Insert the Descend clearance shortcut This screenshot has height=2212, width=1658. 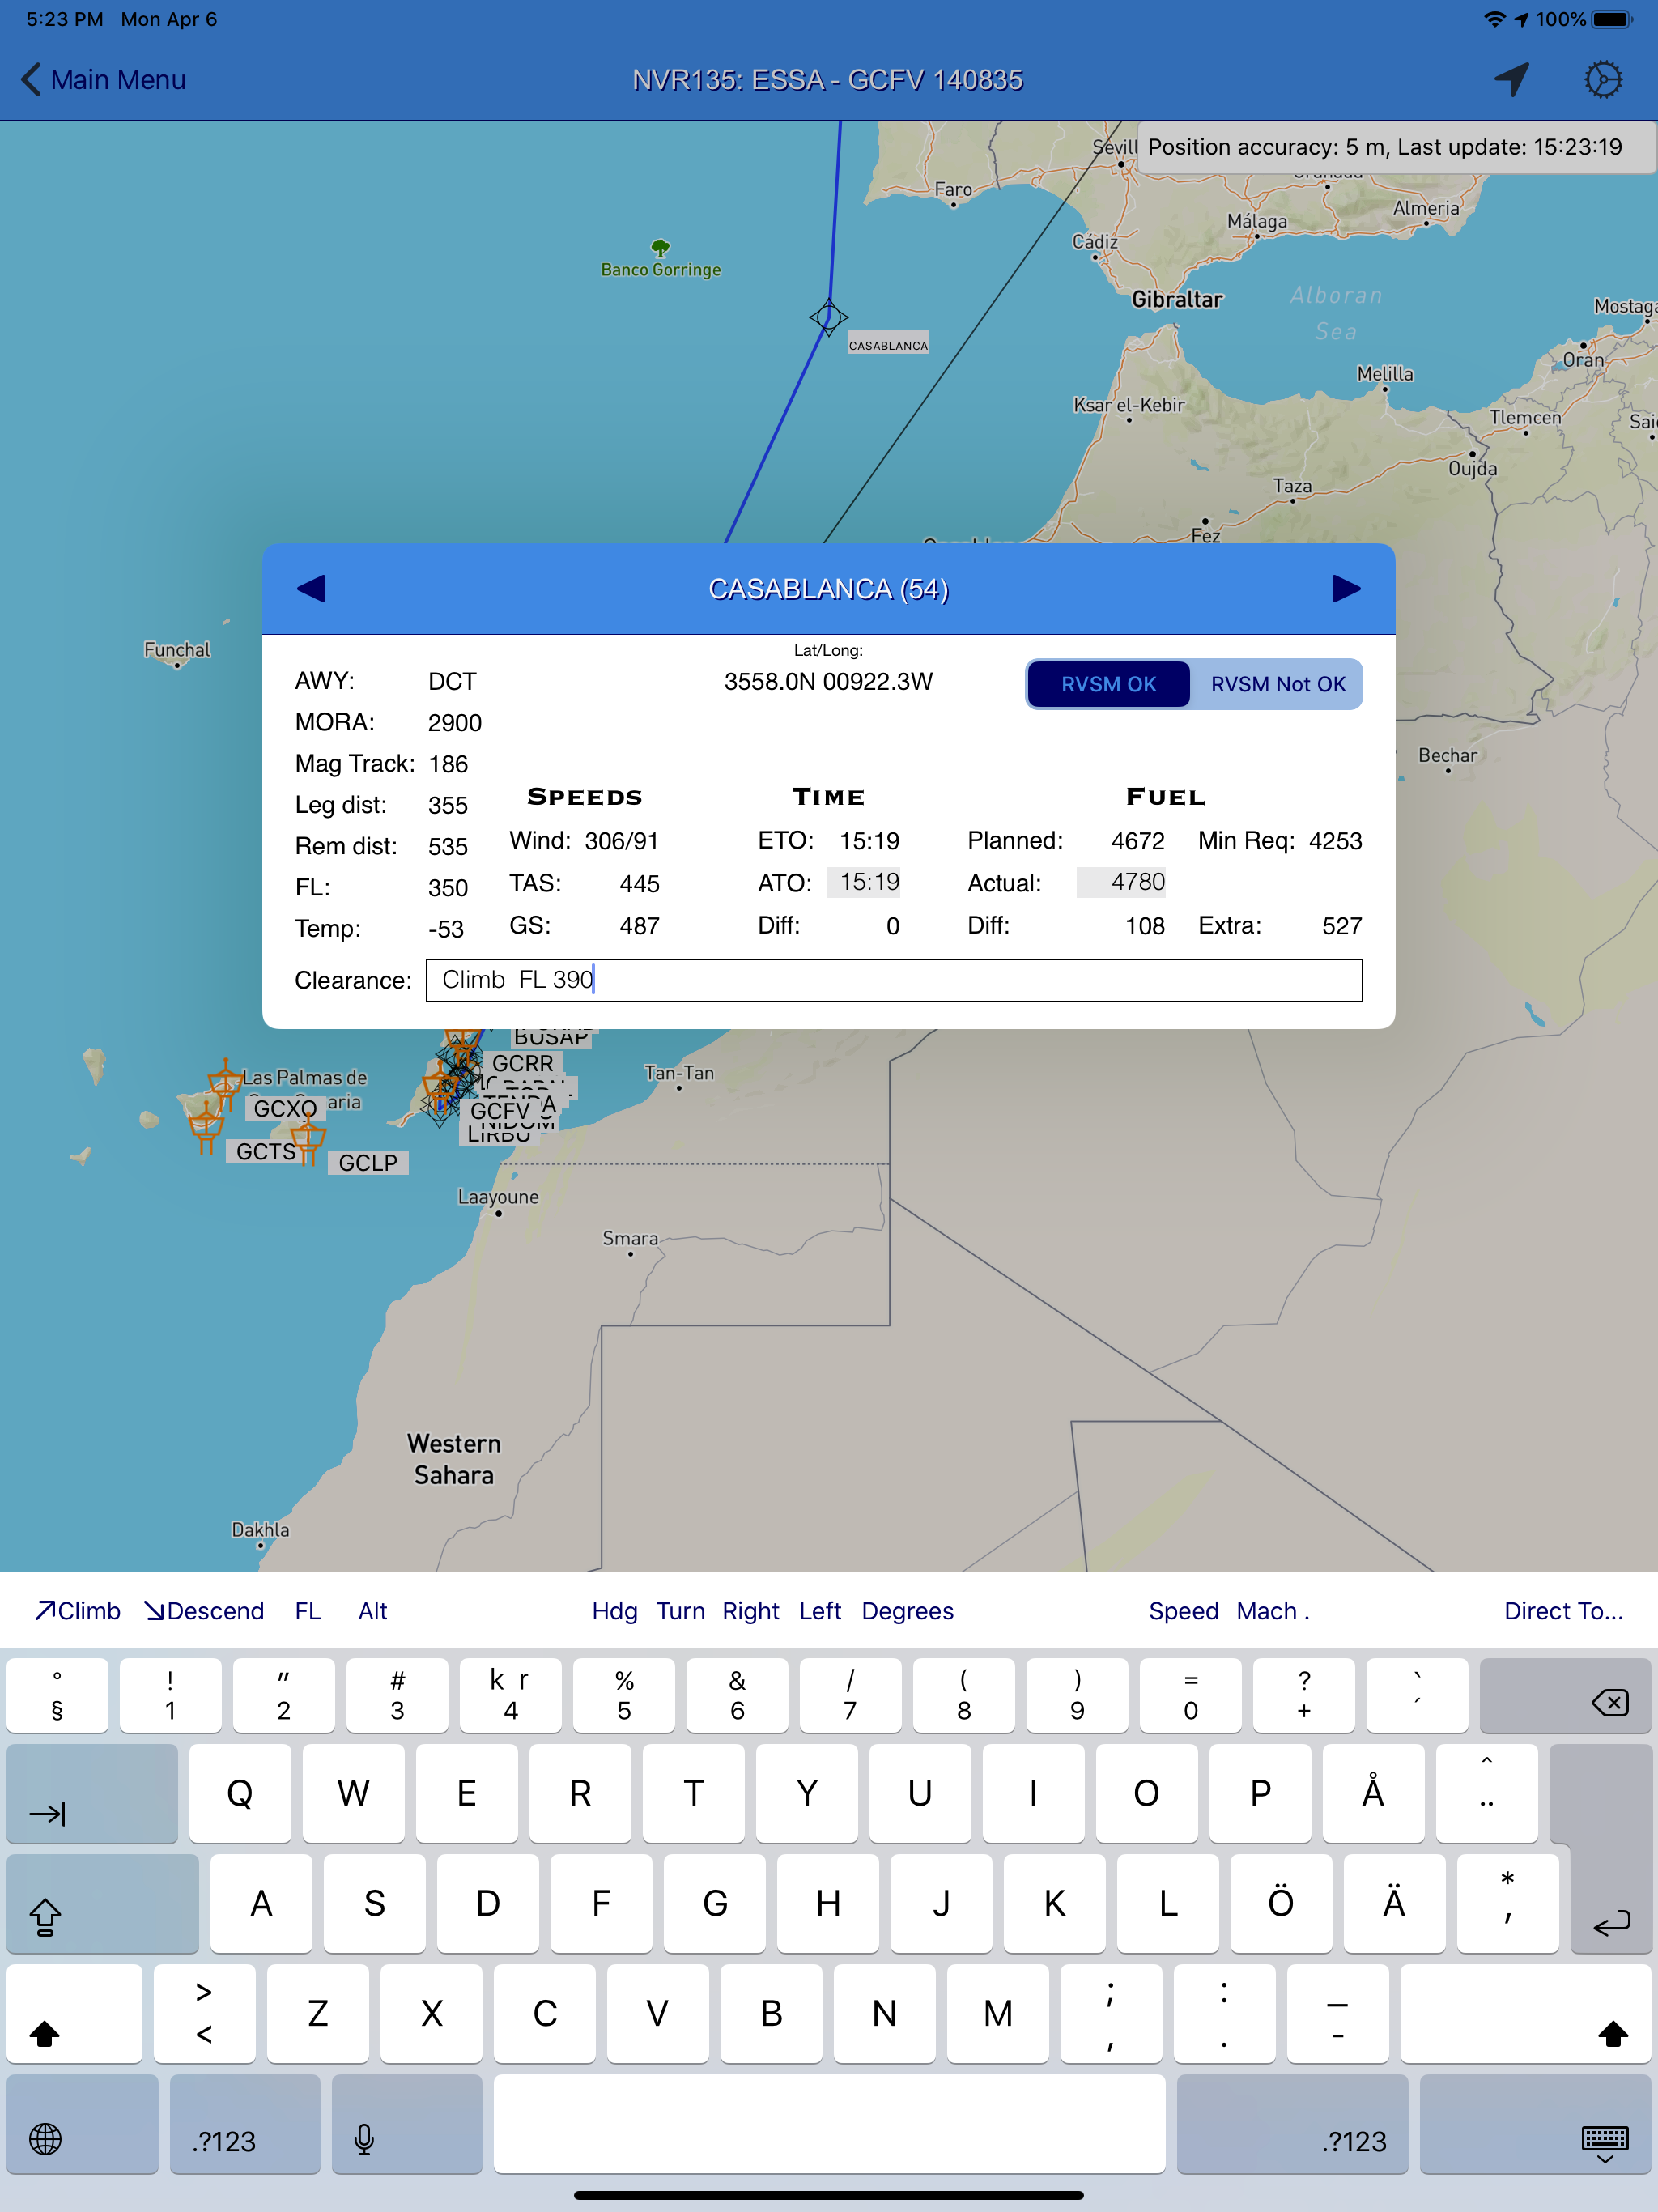click(x=204, y=1611)
